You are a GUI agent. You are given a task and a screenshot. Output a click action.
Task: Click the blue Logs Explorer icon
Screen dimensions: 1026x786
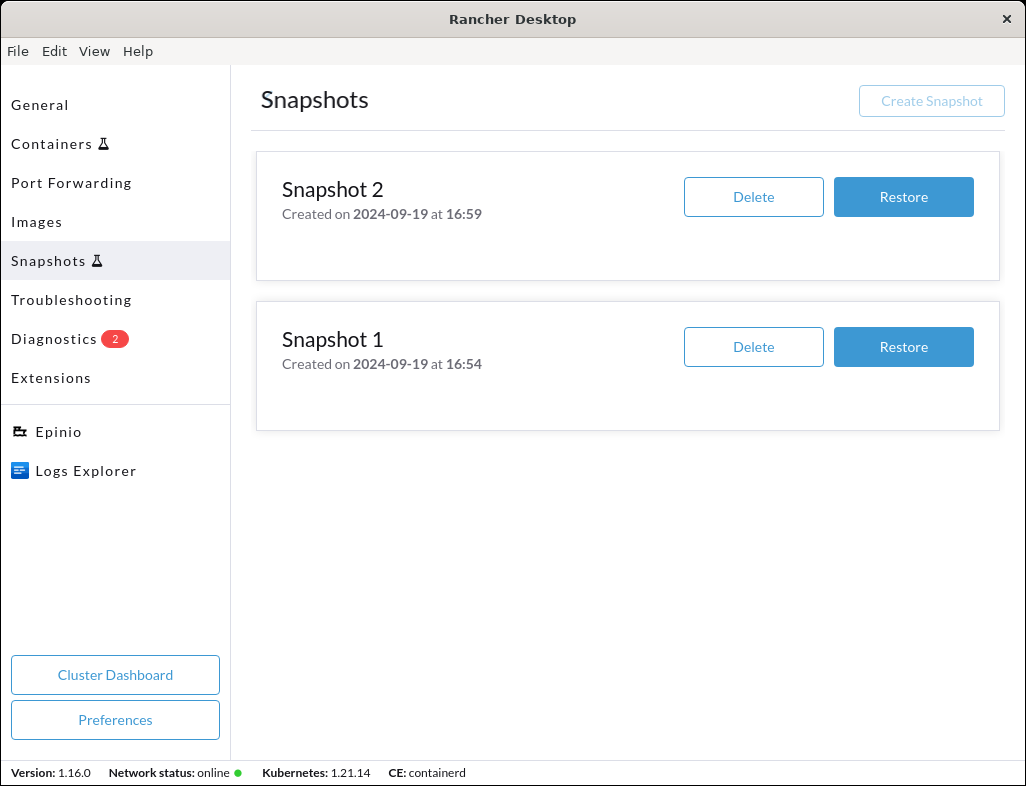19,470
